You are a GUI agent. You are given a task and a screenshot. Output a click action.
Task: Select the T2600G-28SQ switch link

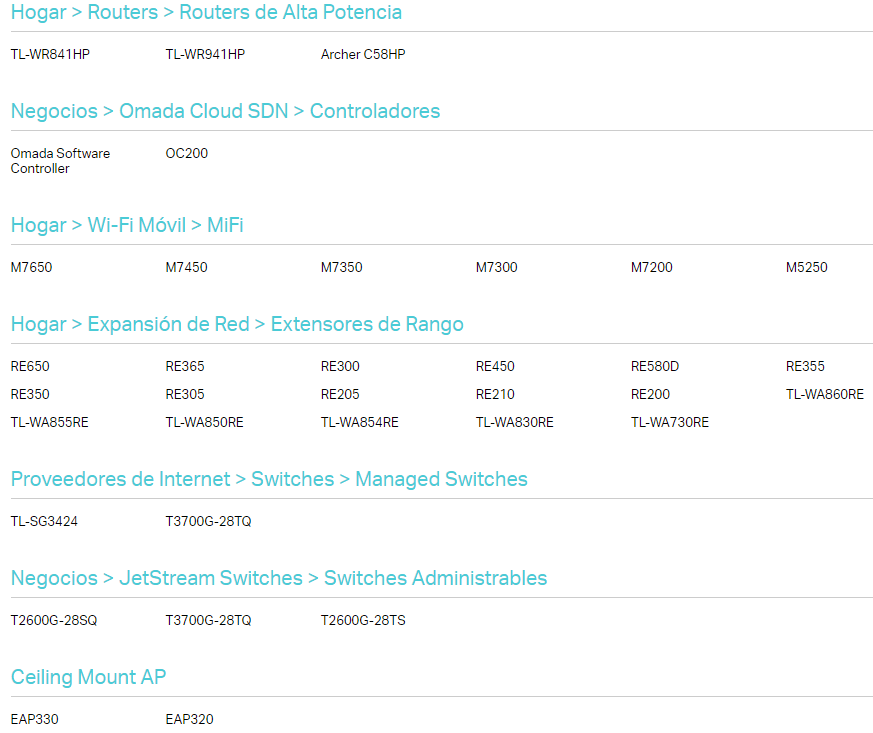(54, 621)
